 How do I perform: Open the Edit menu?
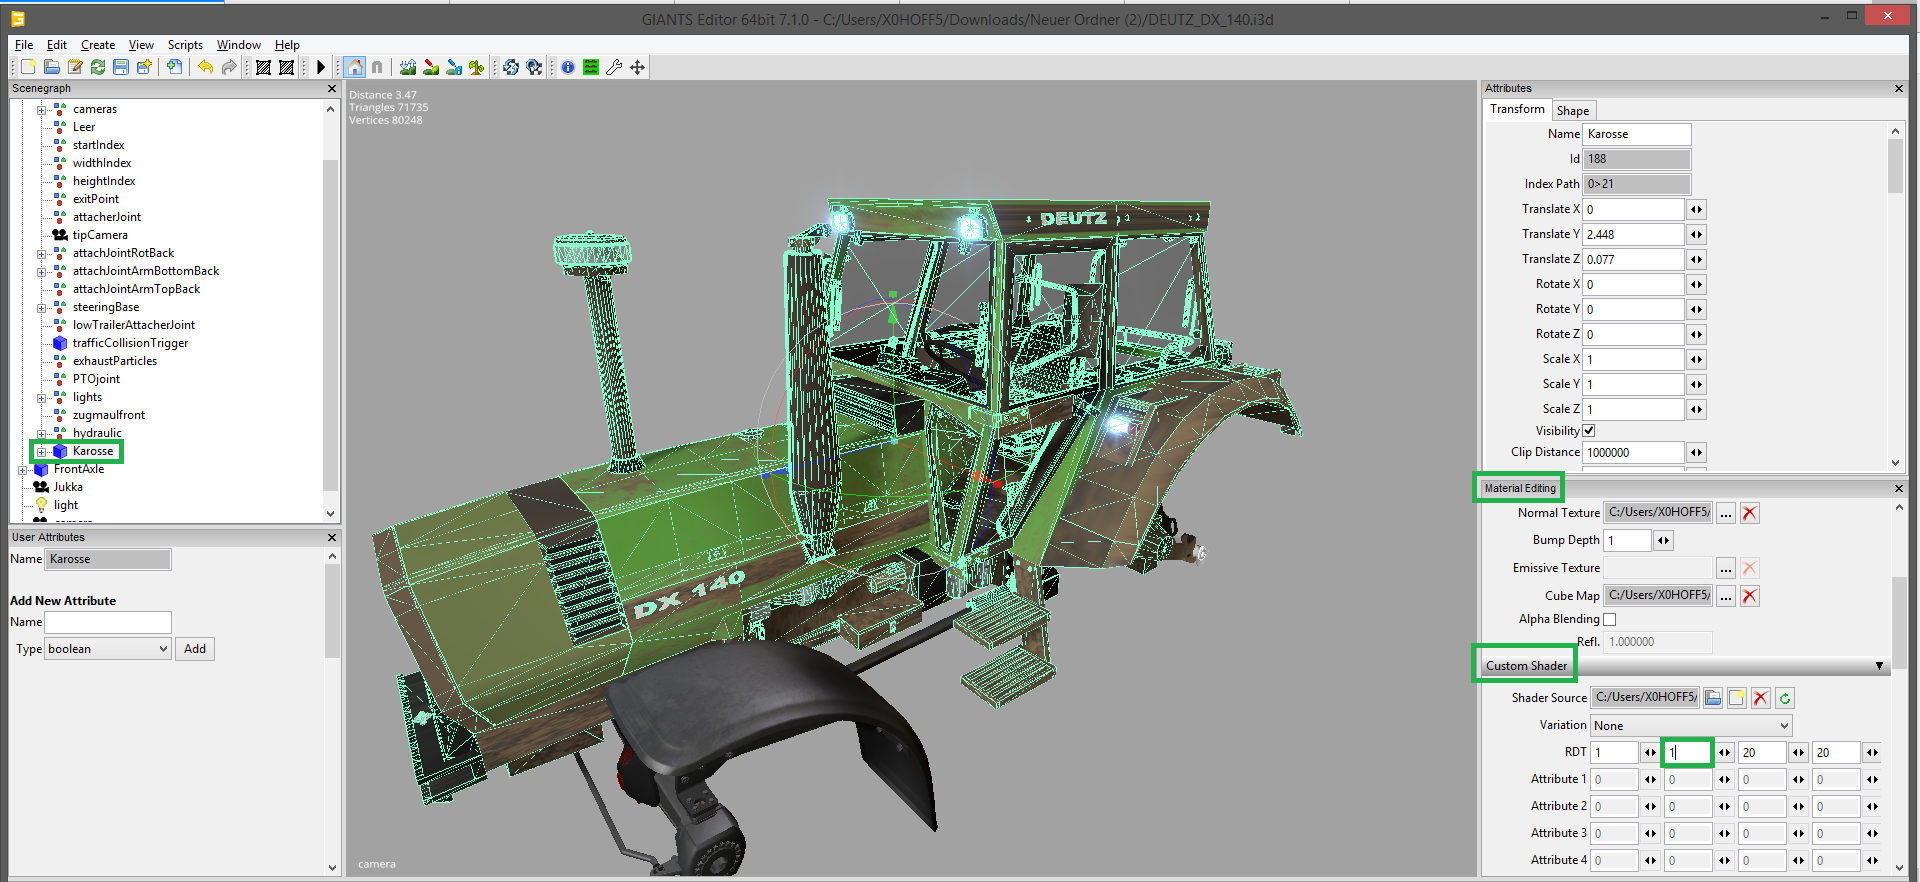(57, 45)
